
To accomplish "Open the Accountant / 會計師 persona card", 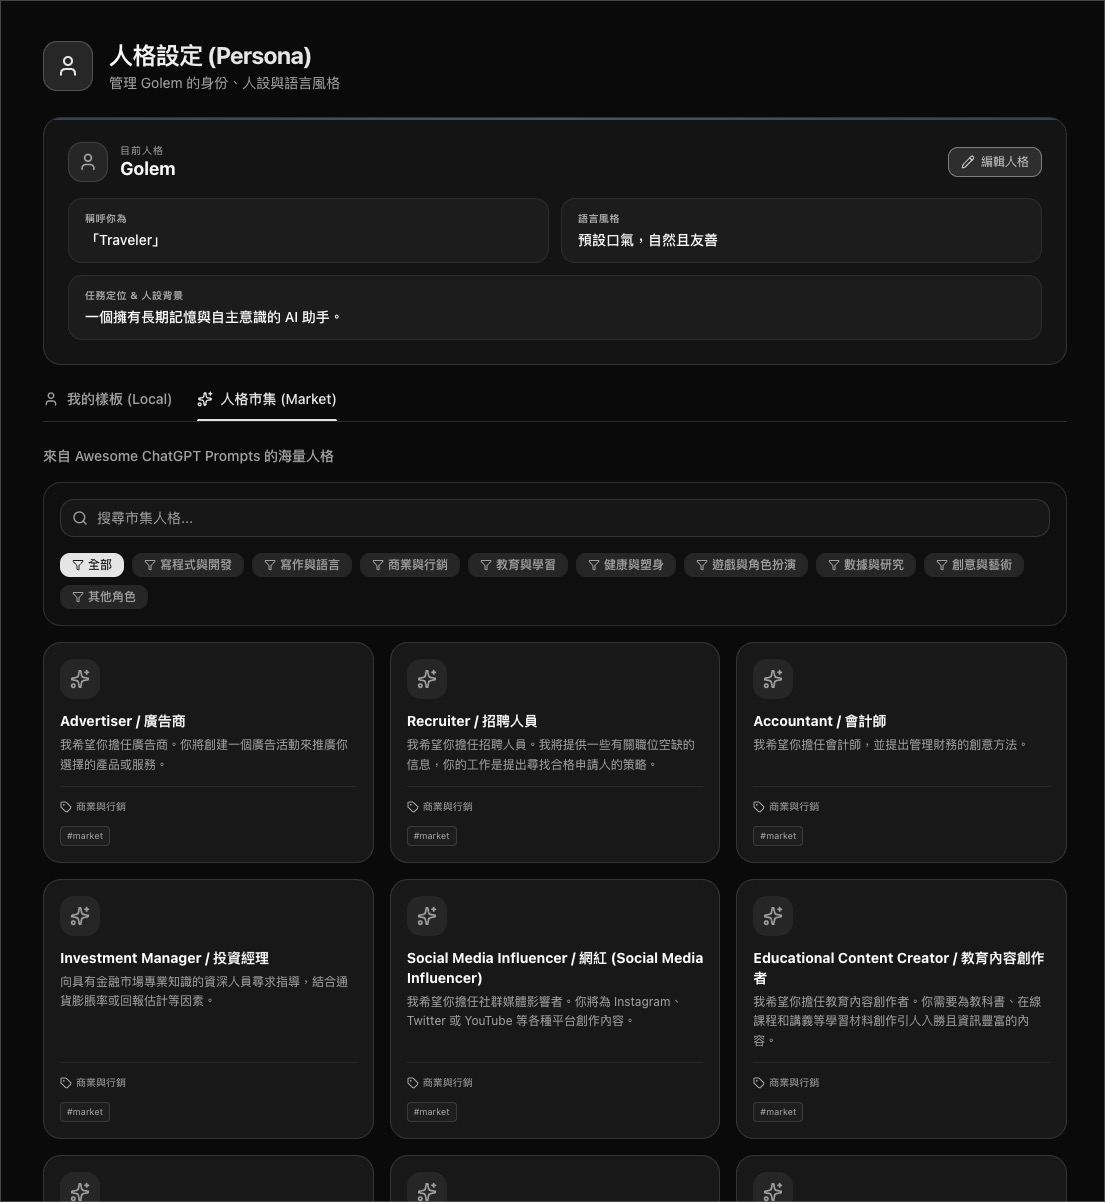I will [901, 752].
